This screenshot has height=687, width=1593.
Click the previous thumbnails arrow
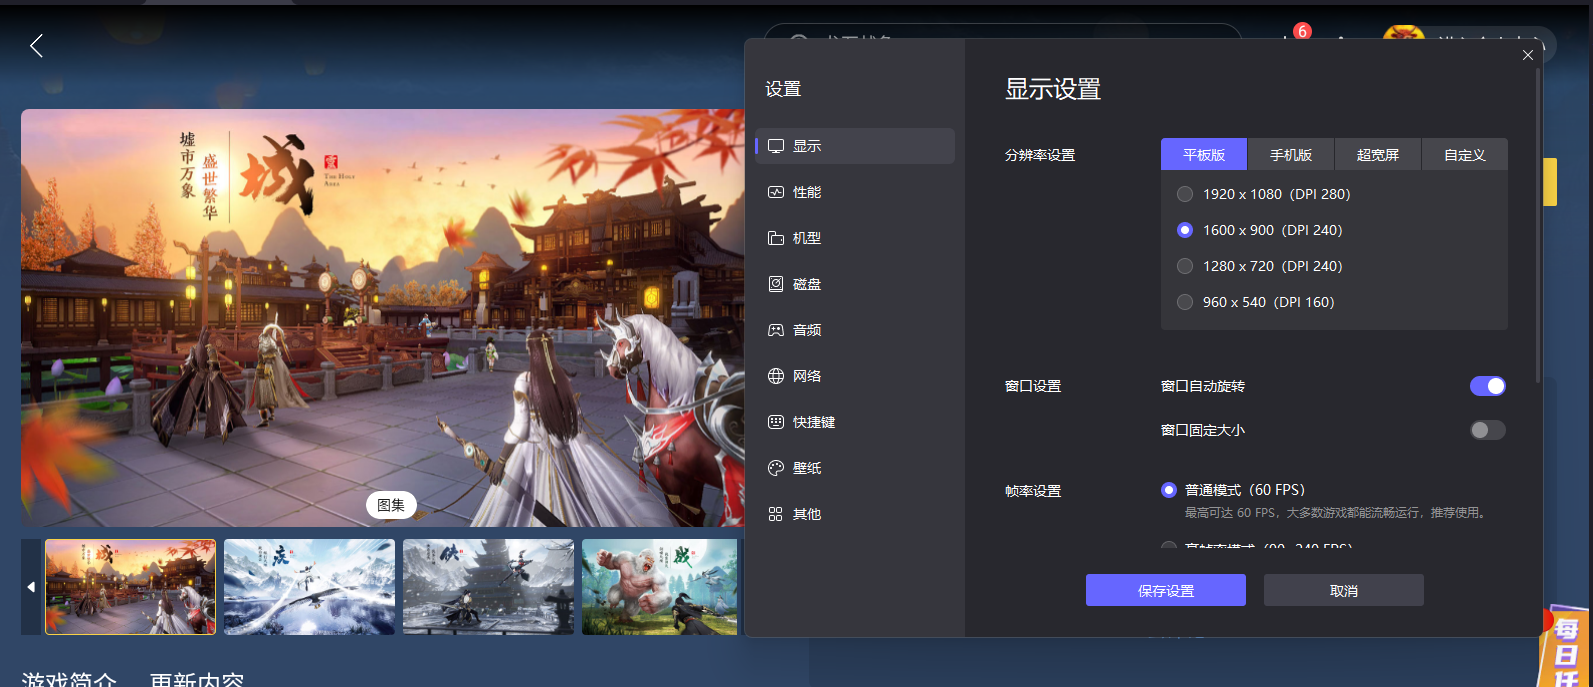pyautogui.click(x=31, y=587)
